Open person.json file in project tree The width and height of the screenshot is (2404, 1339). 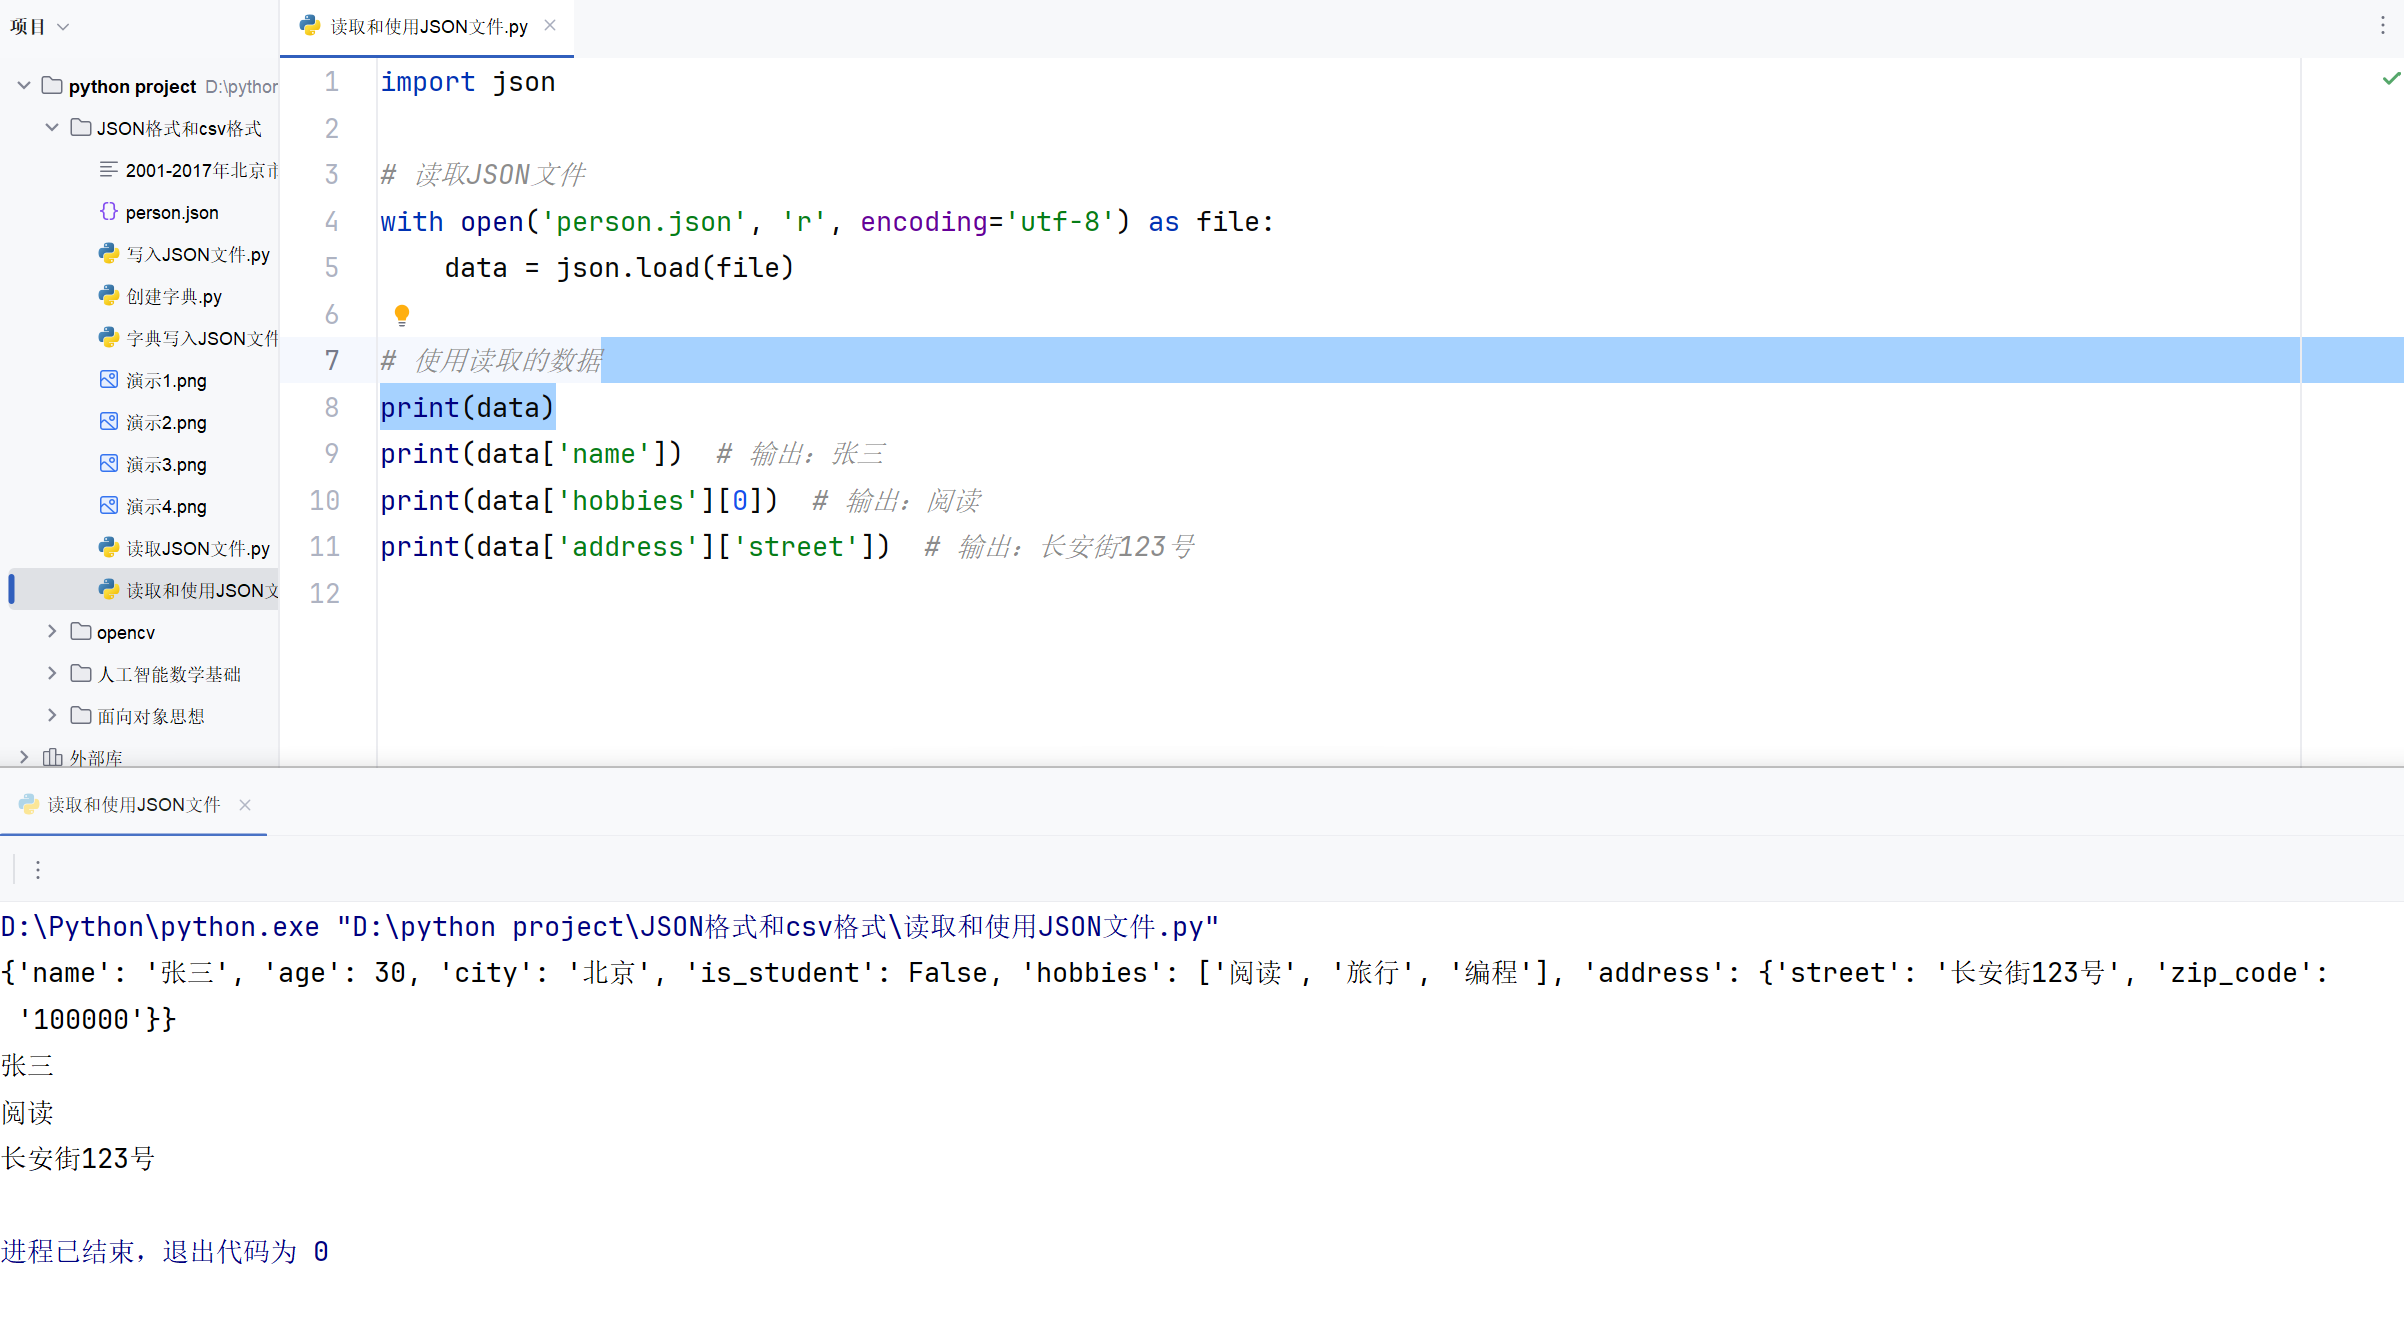(x=171, y=213)
